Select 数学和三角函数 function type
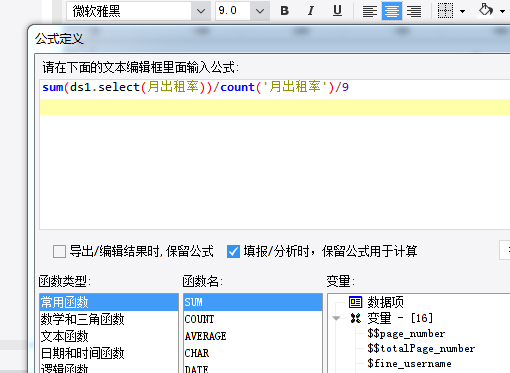 (x=109, y=319)
